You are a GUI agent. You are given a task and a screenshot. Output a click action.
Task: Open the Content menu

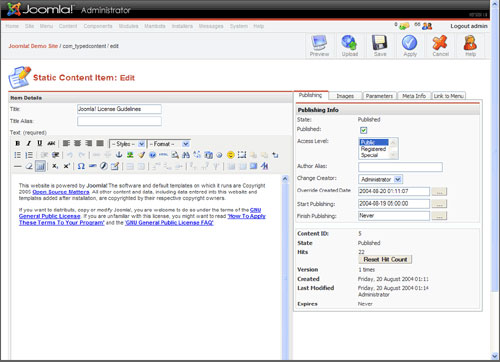point(68,26)
